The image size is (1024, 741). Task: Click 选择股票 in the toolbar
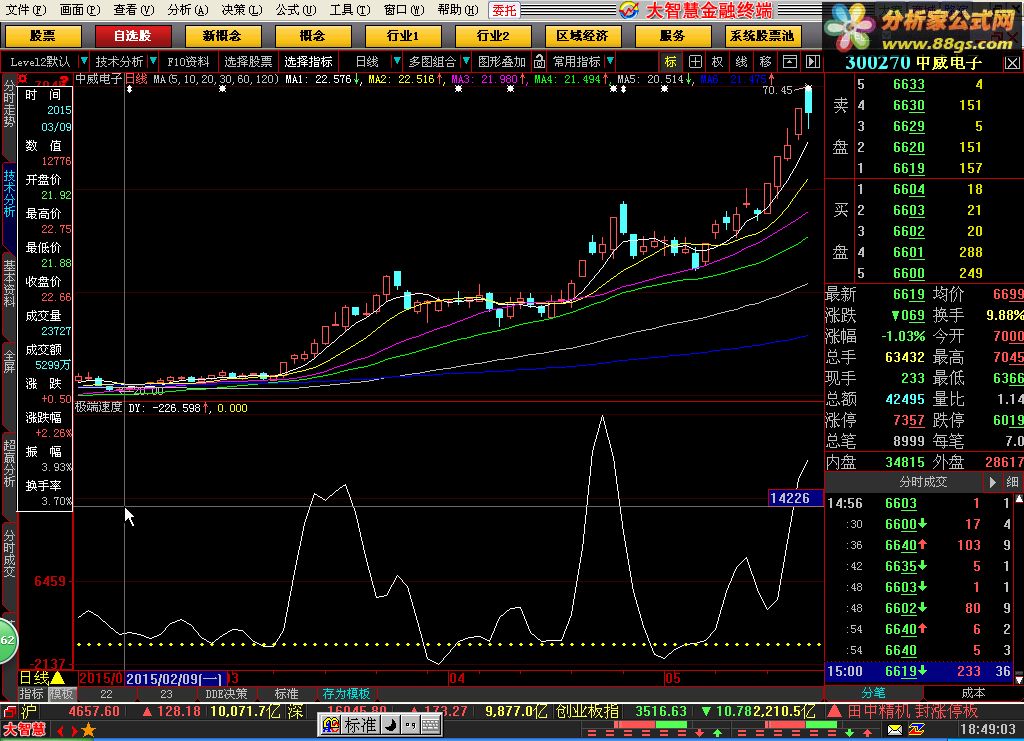(248, 61)
